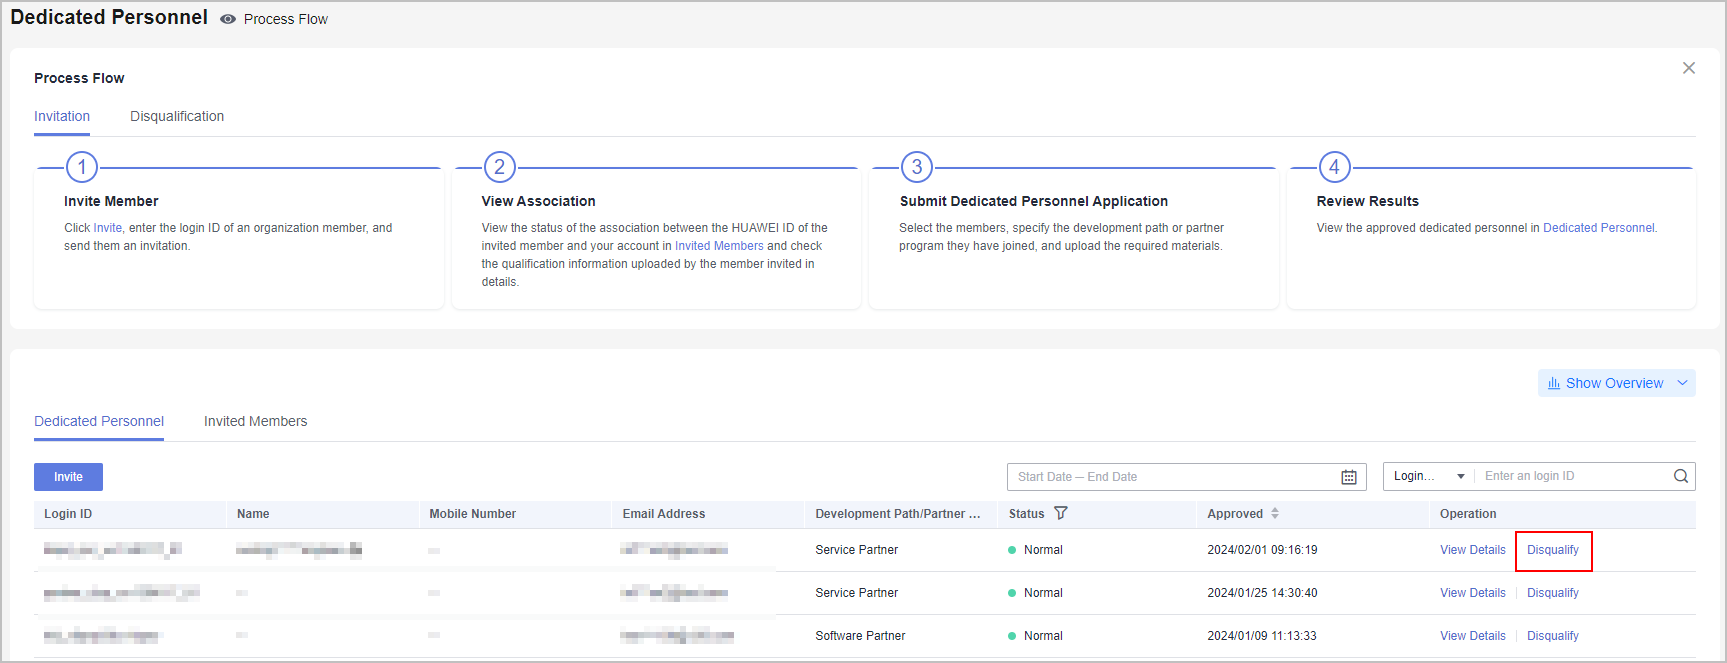Click the Process Flow label beside the title
The height and width of the screenshot is (663, 1727).
coord(286,19)
